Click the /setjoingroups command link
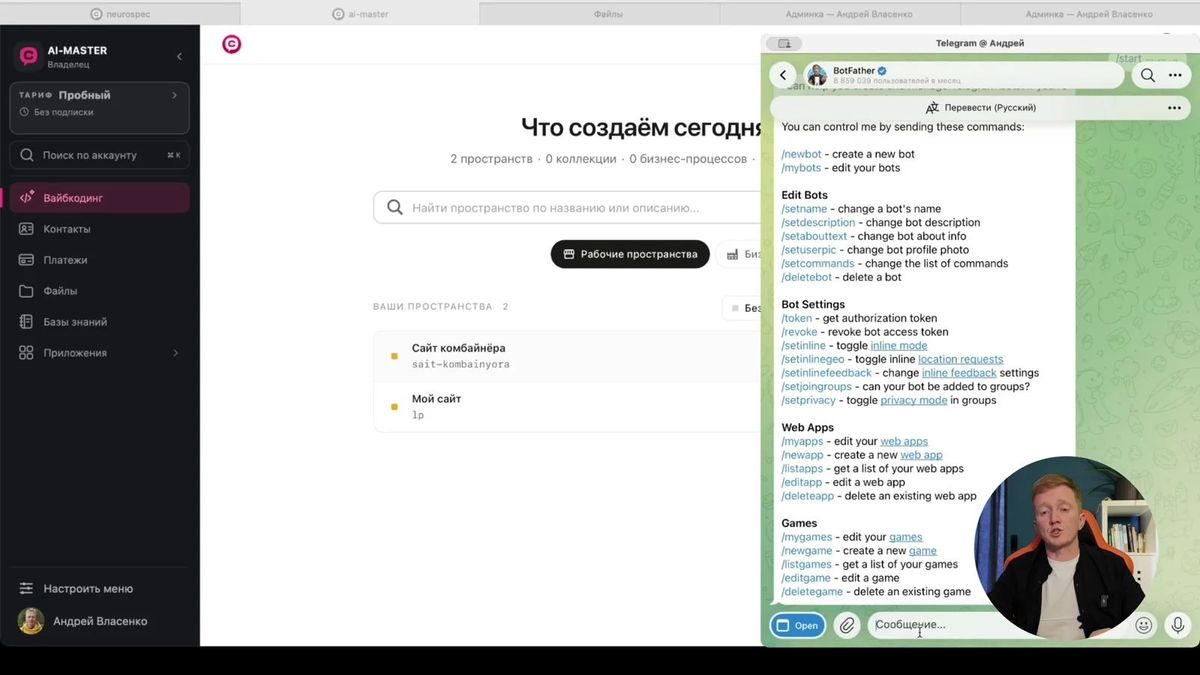Viewport: 1200px width, 675px height. pyautogui.click(x=817, y=387)
